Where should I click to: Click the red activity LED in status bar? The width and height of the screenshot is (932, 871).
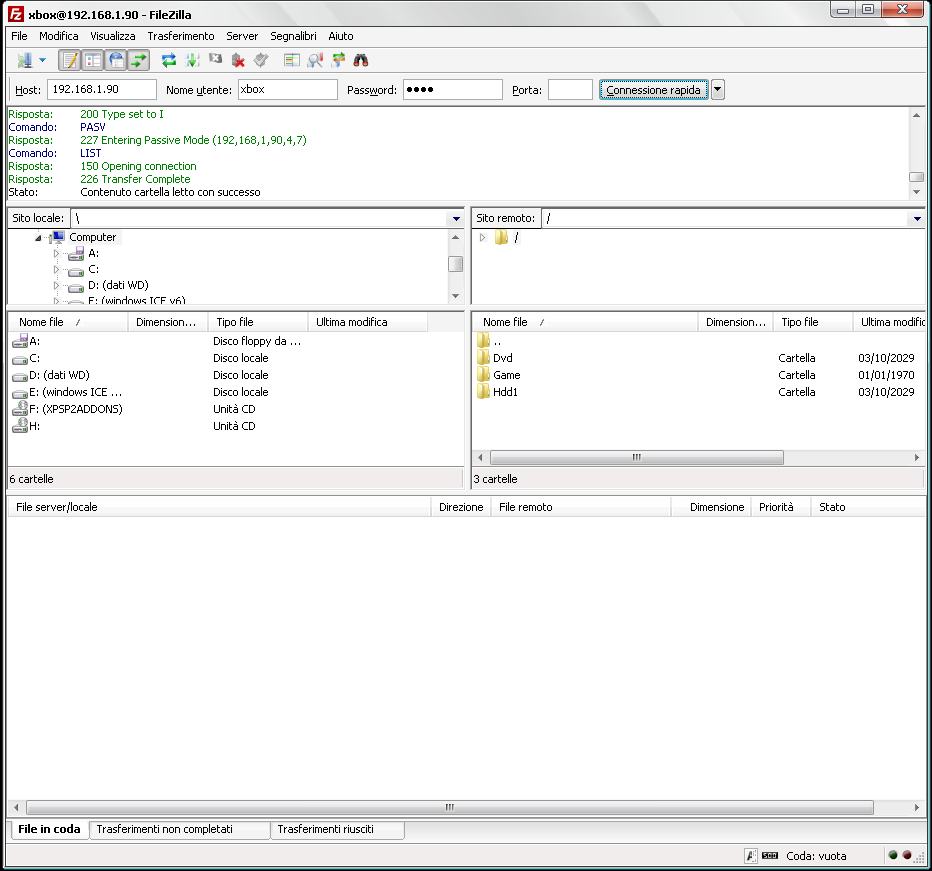(907, 855)
